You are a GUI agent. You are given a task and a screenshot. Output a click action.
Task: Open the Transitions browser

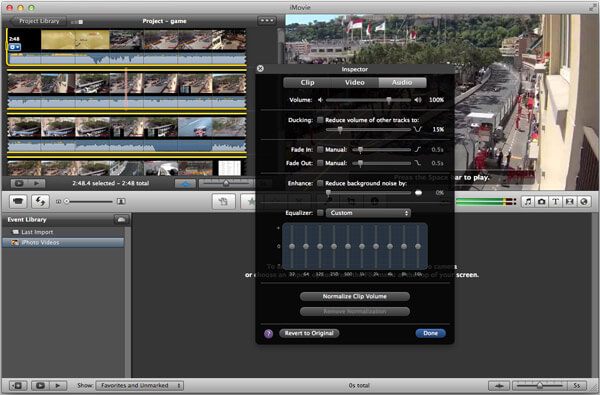(570, 201)
